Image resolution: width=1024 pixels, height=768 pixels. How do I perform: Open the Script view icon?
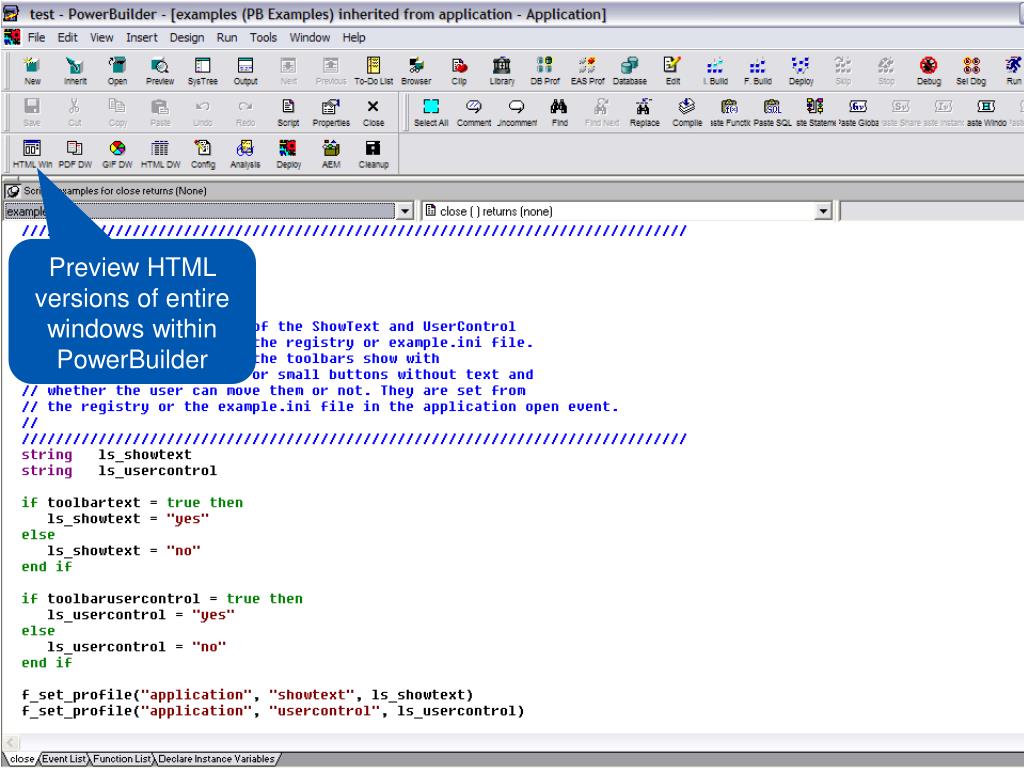[x=288, y=112]
